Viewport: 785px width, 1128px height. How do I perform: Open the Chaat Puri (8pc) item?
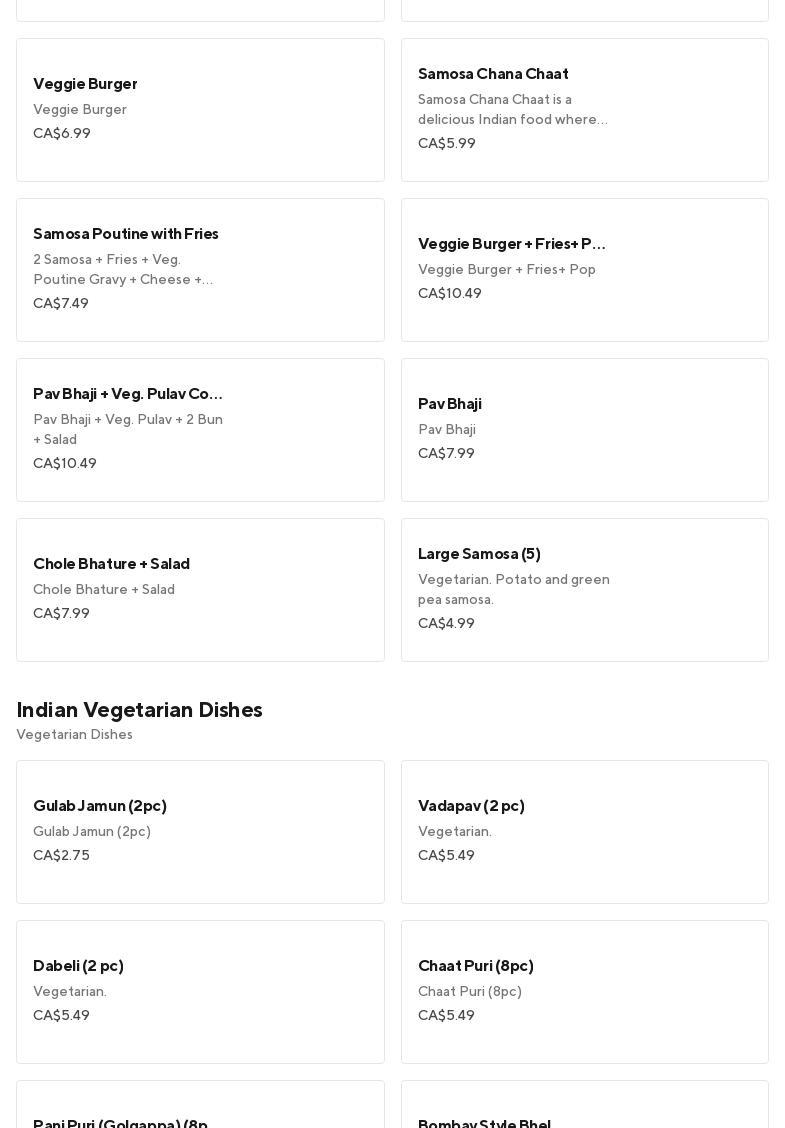tap(584, 992)
